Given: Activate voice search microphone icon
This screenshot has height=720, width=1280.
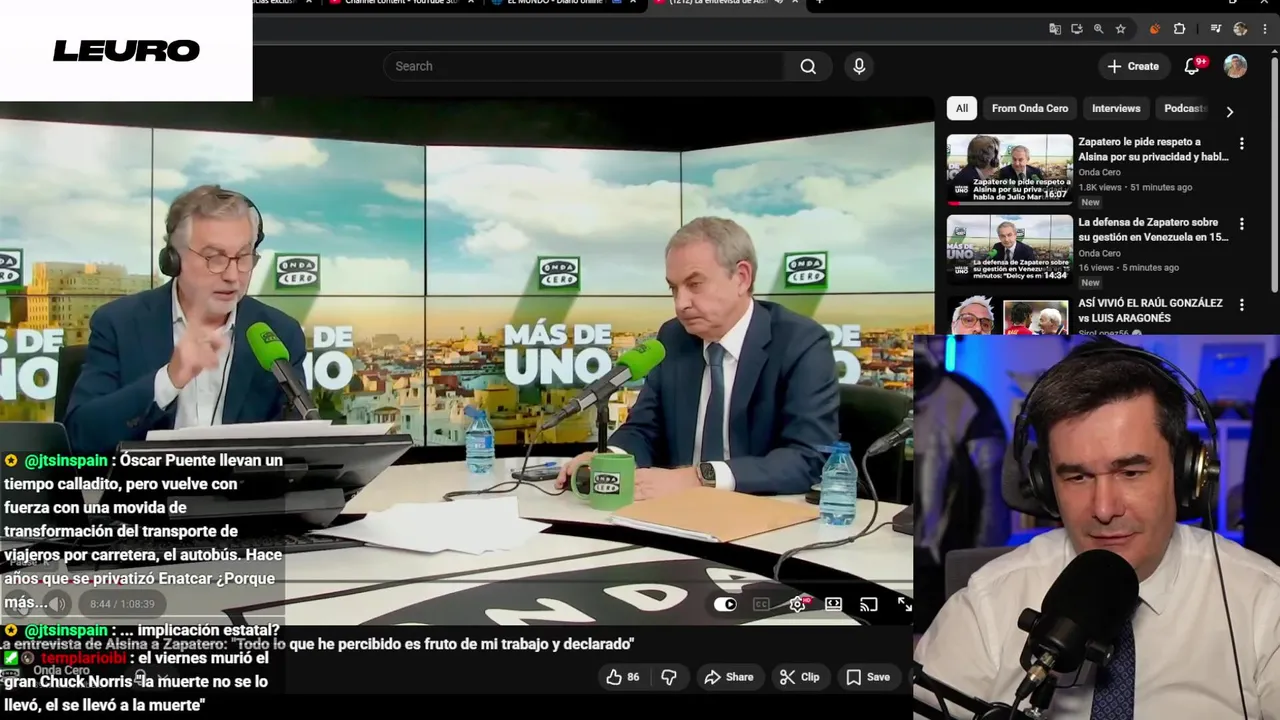Looking at the screenshot, I should (859, 66).
